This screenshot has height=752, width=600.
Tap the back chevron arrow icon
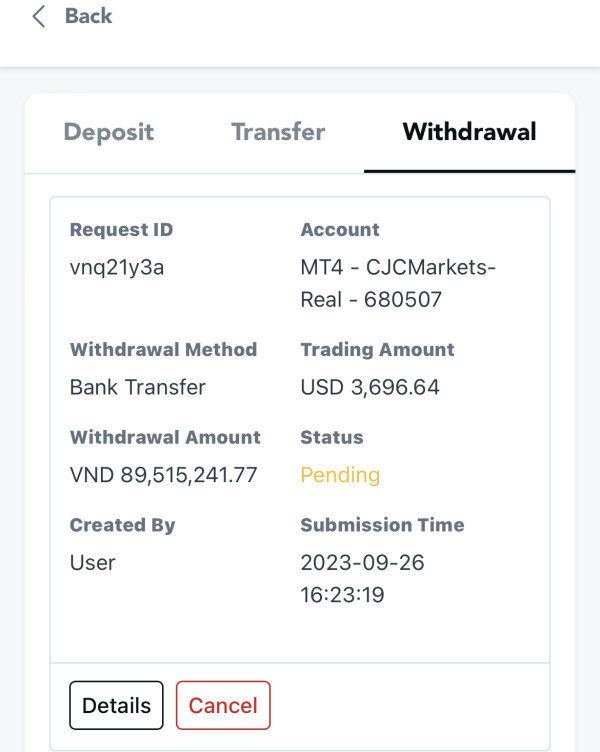pyautogui.click(x=39, y=17)
